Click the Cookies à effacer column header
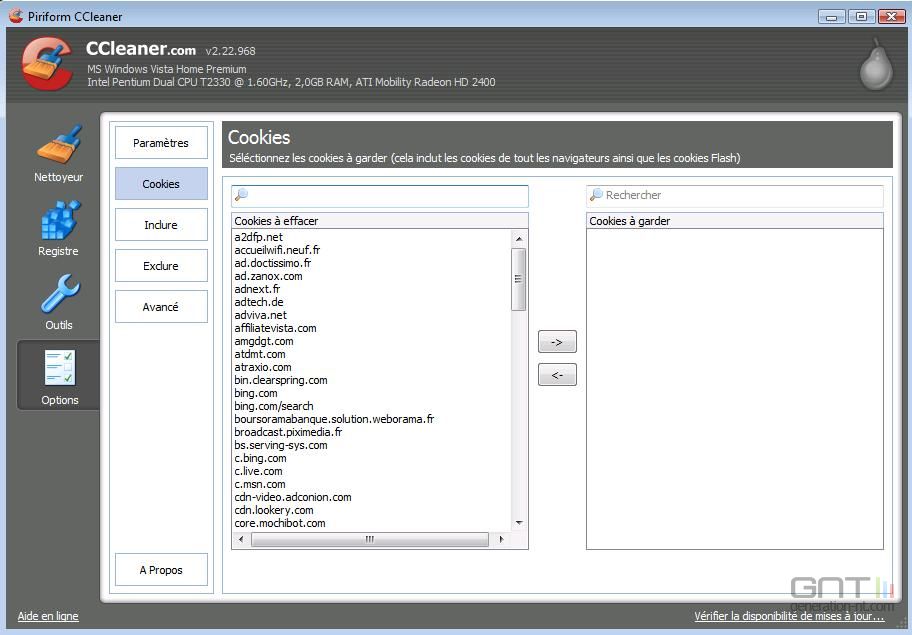 [380, 221]
